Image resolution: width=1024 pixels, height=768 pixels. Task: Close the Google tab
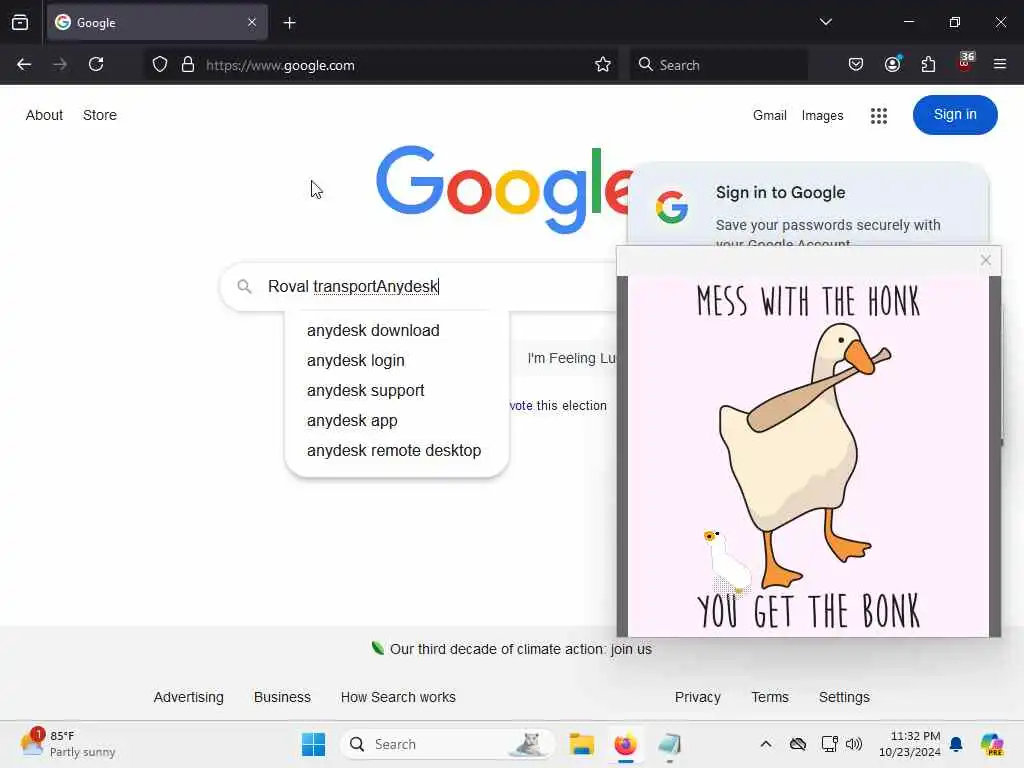click(x=252, y=22)
